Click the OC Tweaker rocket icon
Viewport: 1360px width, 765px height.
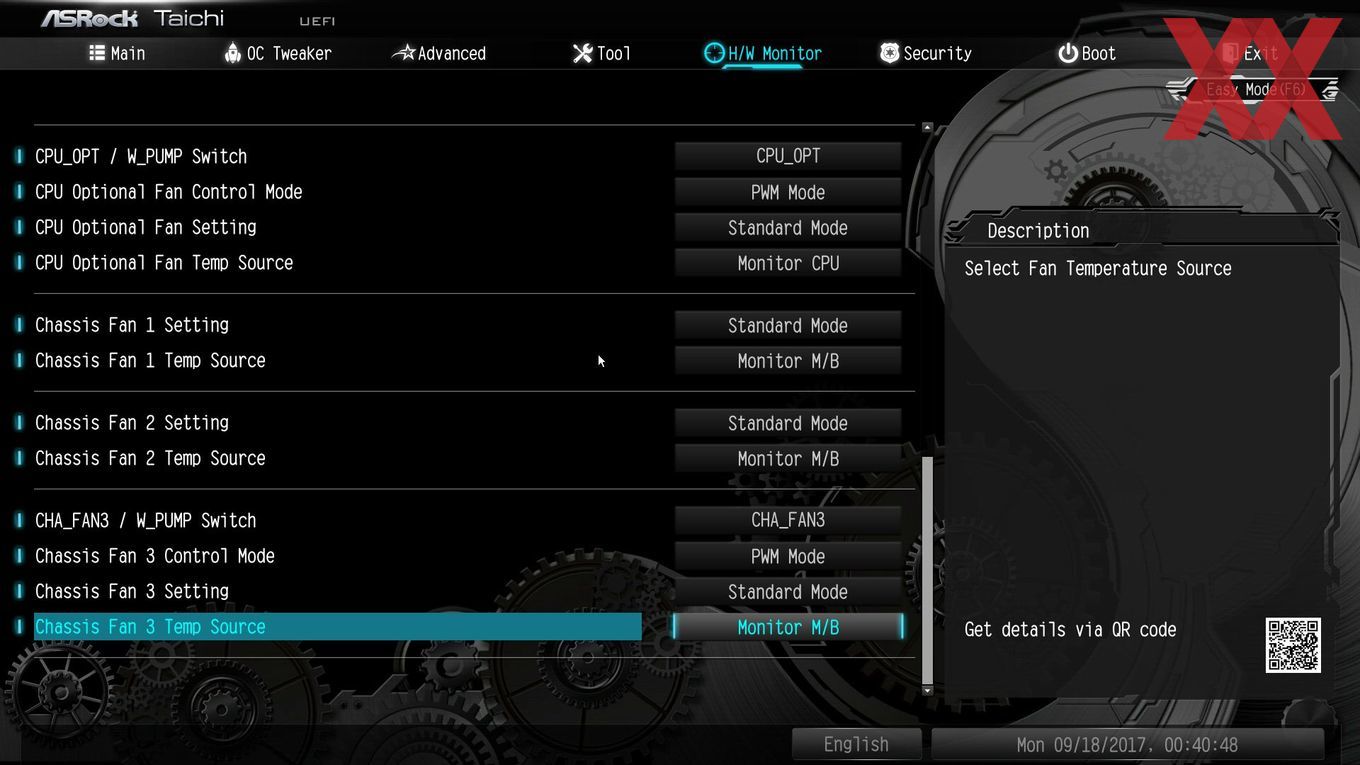click(232, 53)
